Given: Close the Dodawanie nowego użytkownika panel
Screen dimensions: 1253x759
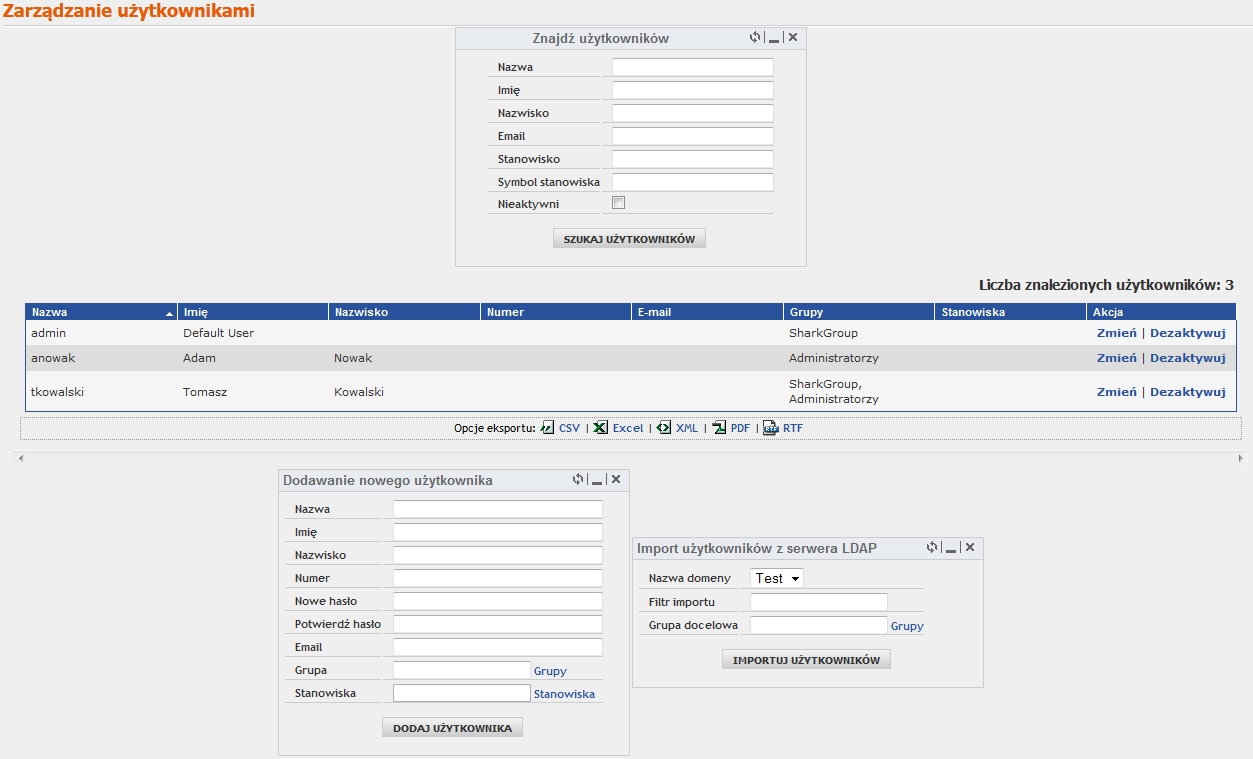Looking at the screenshot, I should click(x=616, y=479).
